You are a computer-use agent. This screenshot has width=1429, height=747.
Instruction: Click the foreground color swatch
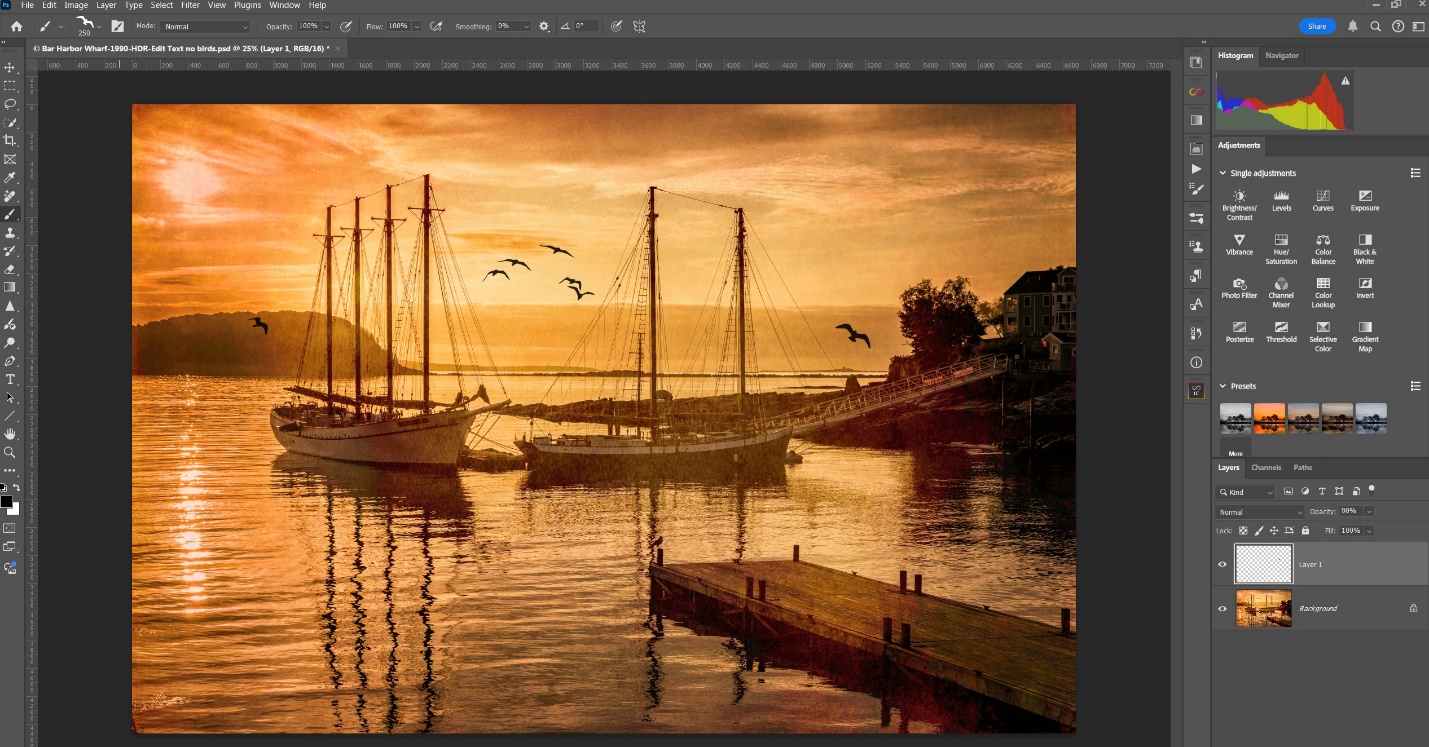(6, 501)
